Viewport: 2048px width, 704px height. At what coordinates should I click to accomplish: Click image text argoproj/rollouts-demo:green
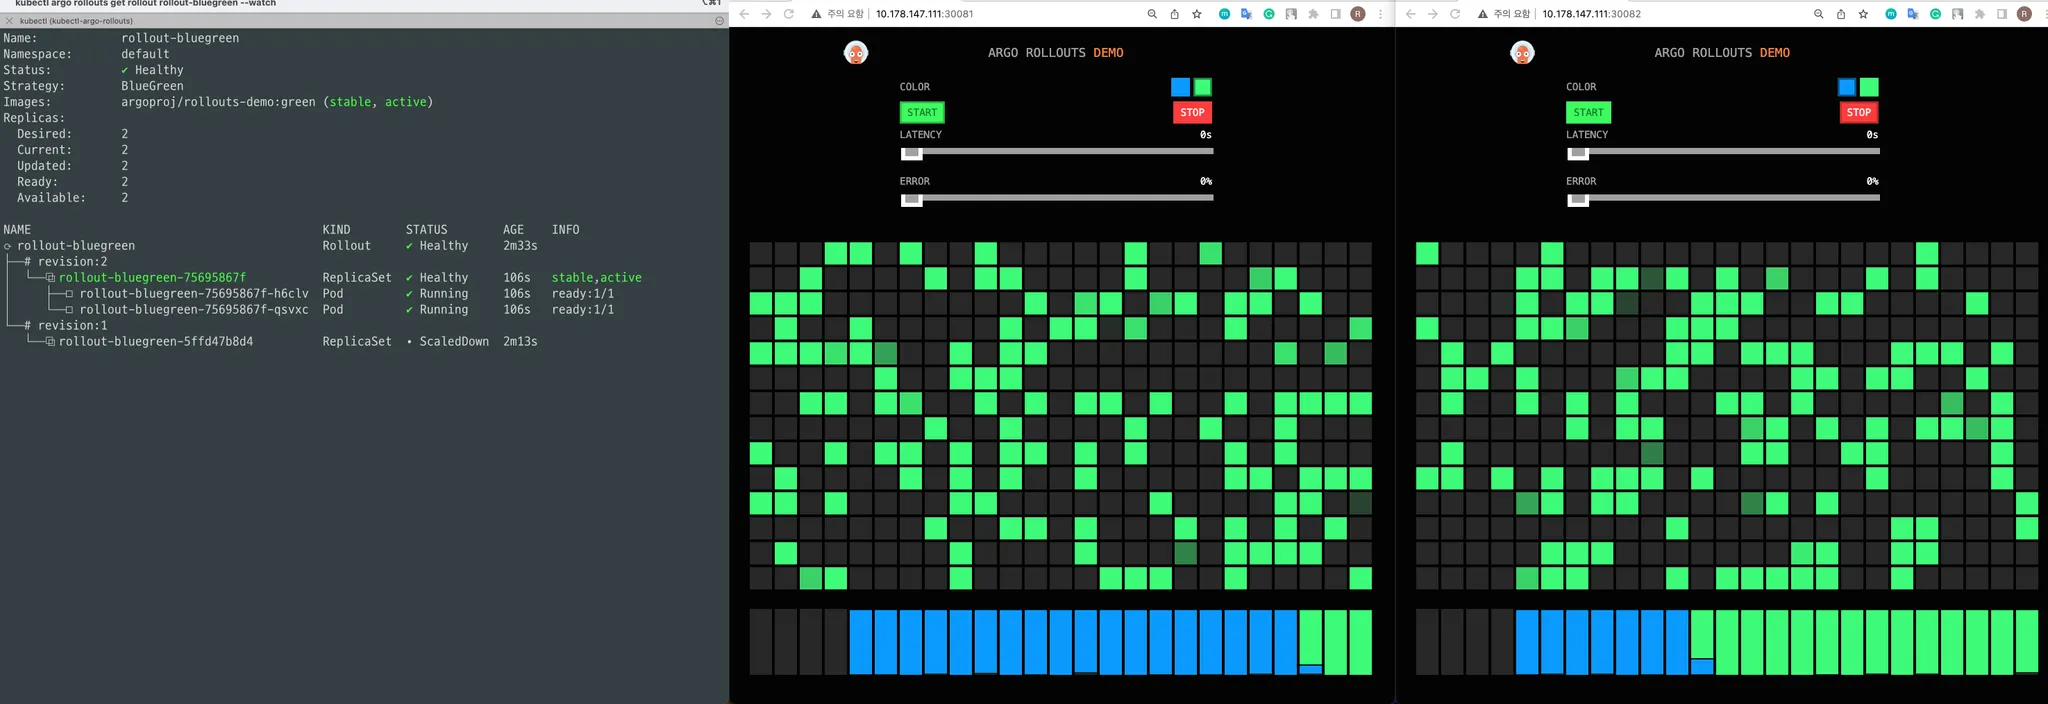(218, 102)
